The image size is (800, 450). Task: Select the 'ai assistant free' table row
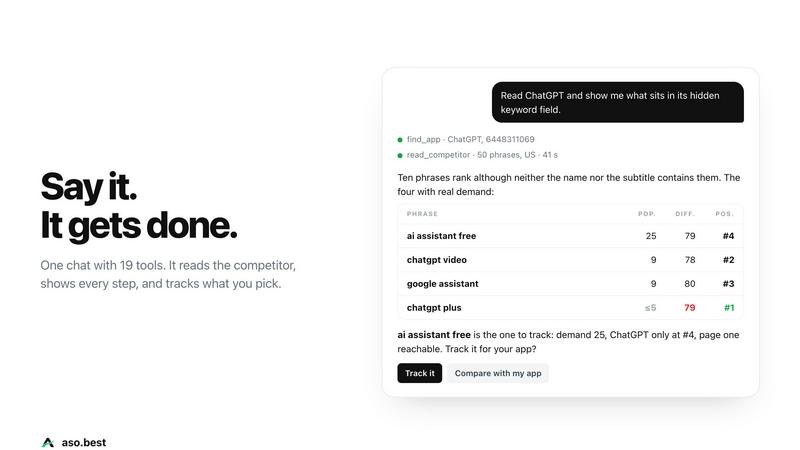pos(570,236)
